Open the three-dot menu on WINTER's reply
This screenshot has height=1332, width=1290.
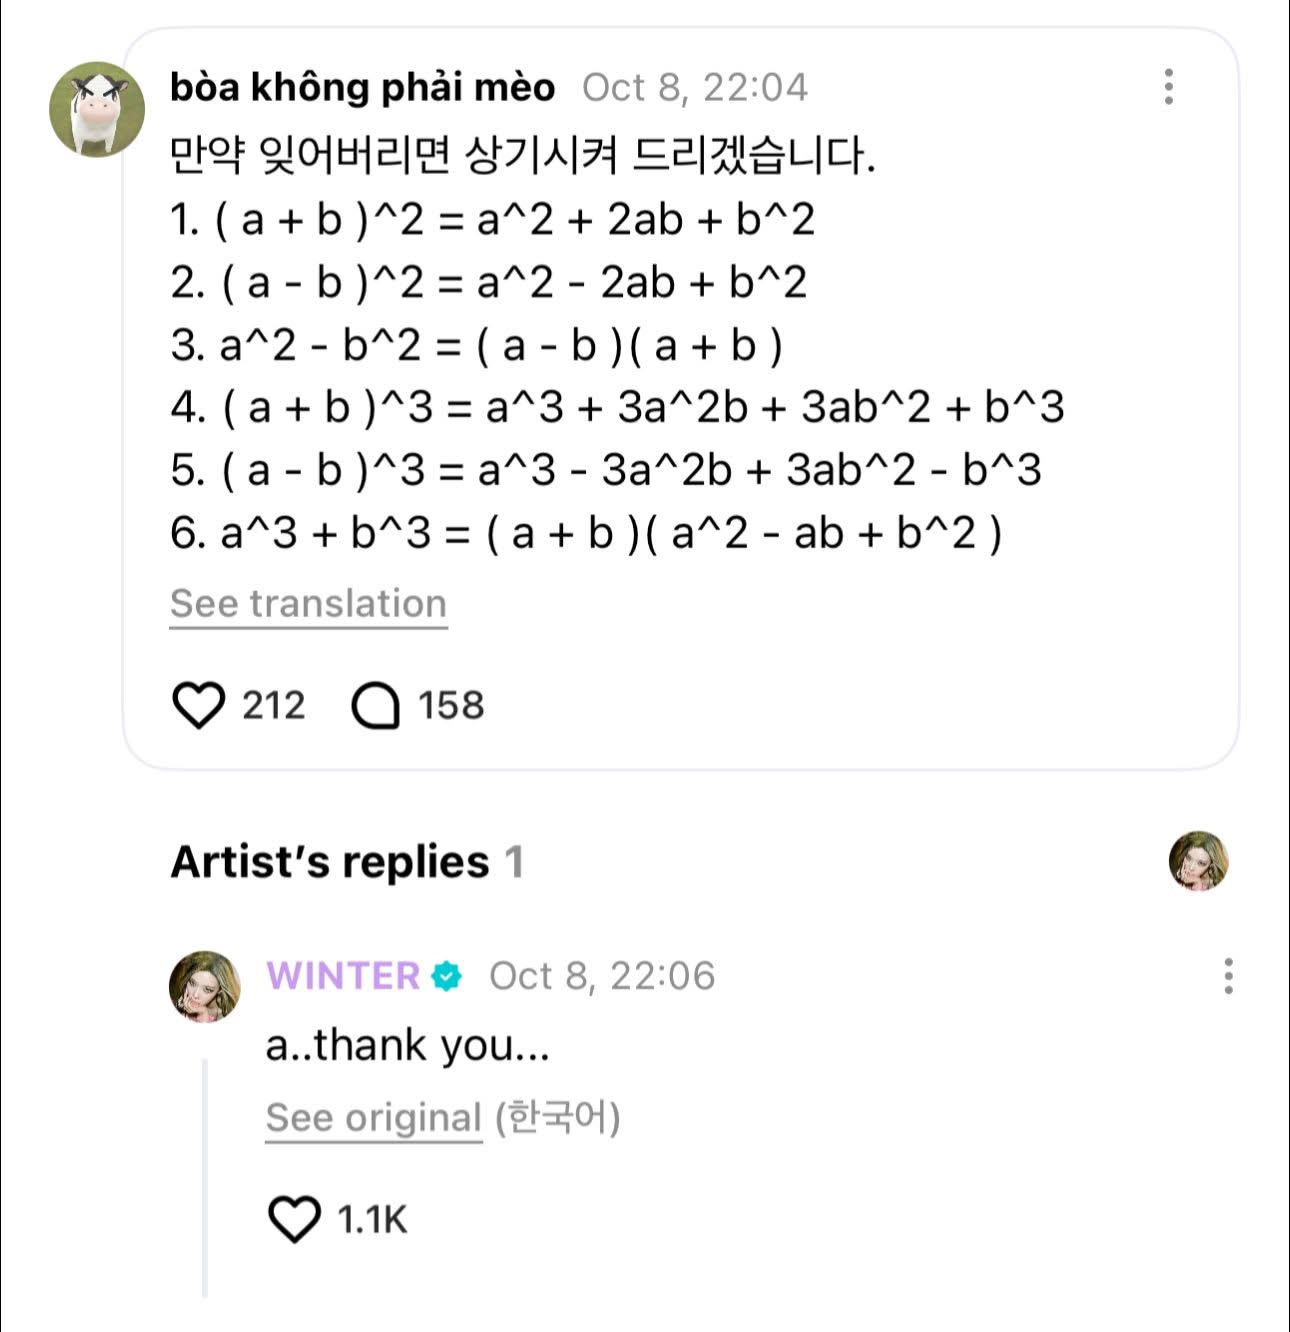pos(1228,975)
